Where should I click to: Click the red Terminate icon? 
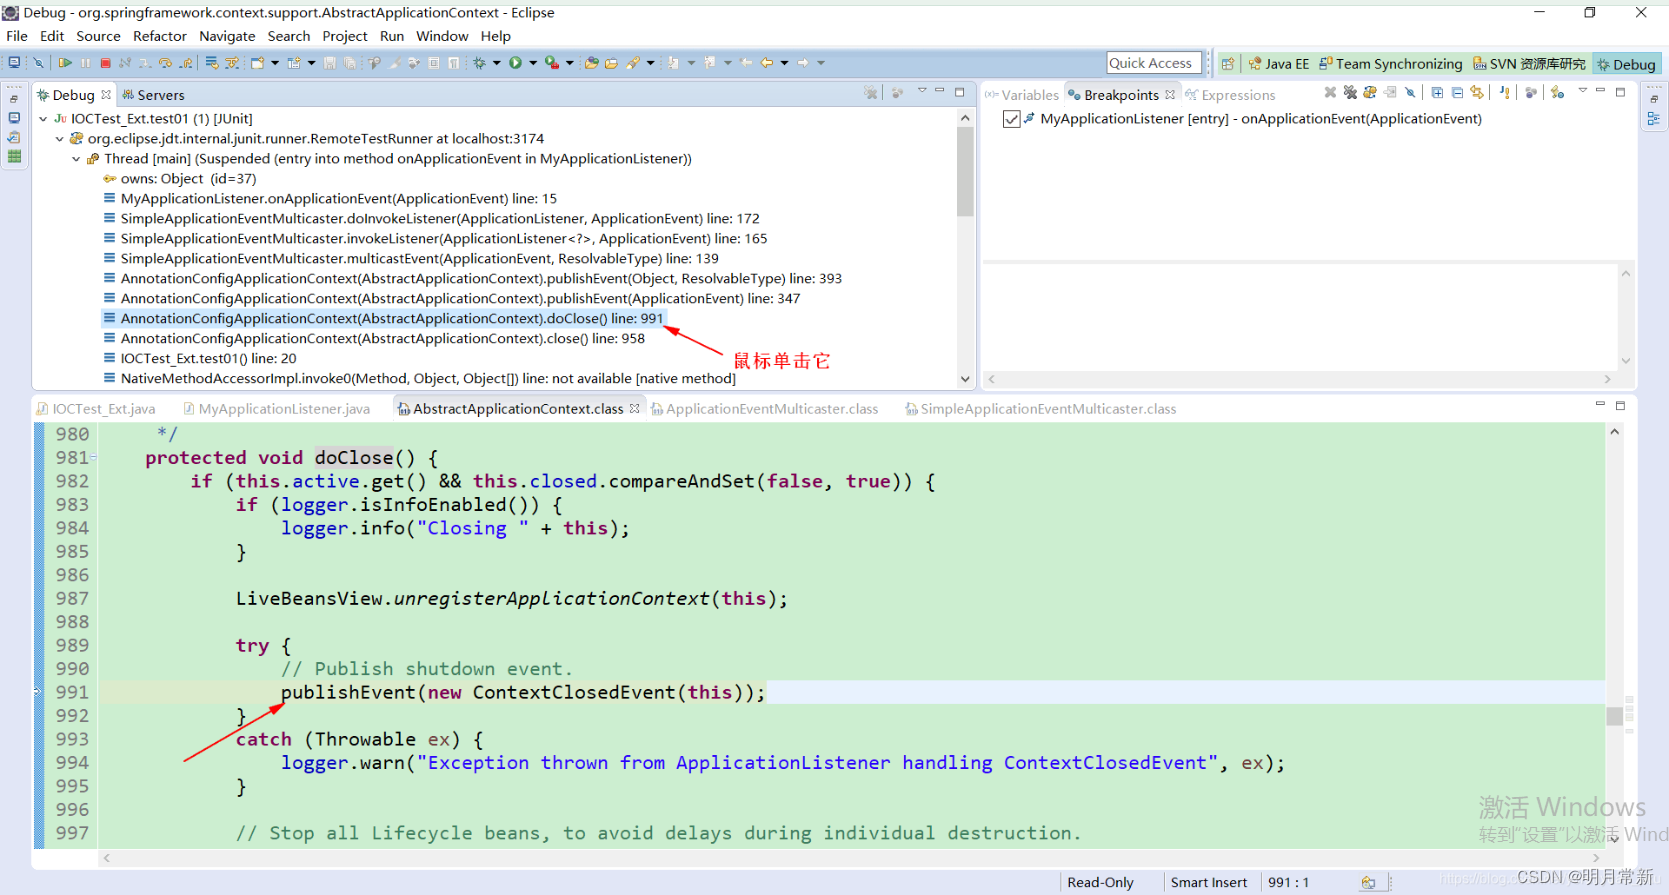tap(105, 63)
